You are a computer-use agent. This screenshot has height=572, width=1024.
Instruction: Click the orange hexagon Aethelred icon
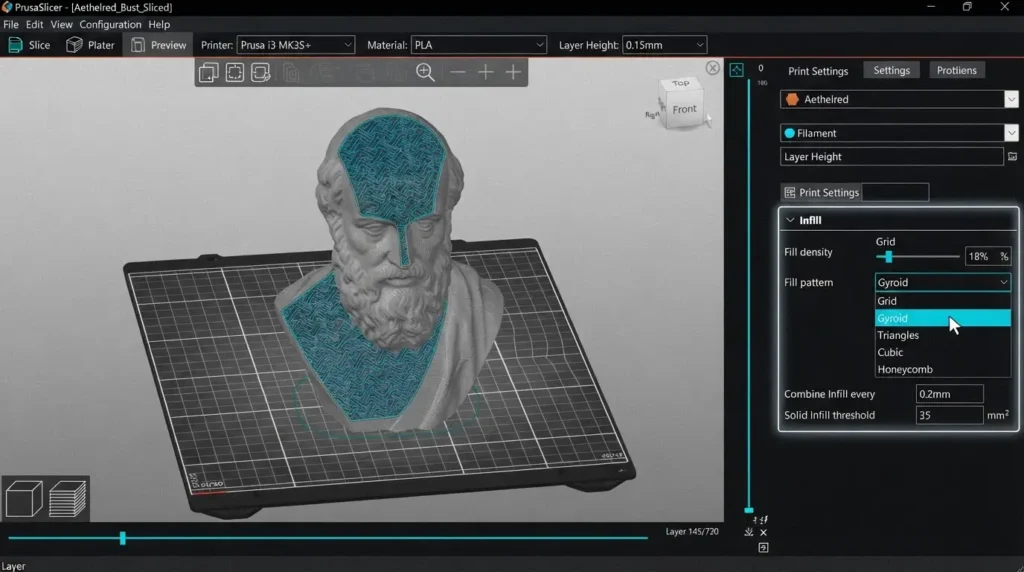click(x=792, y=99)
